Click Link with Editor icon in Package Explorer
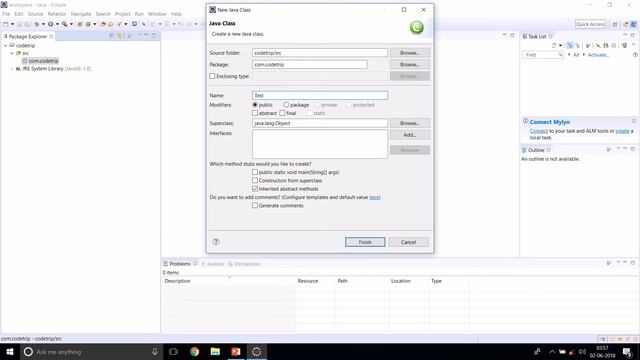The image size is (640, 360). coord(119,36)
